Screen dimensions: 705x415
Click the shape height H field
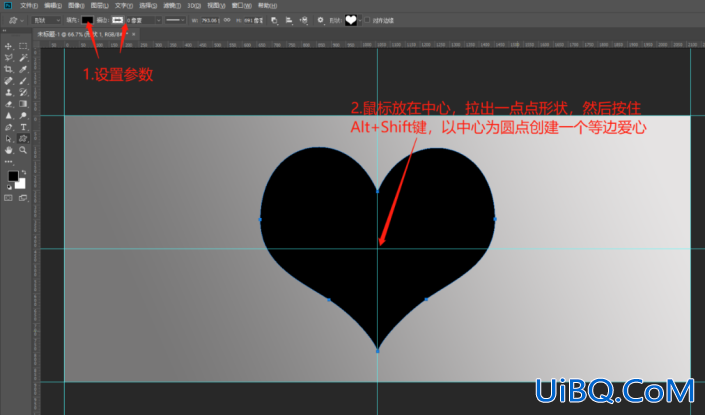click(254, 20)
